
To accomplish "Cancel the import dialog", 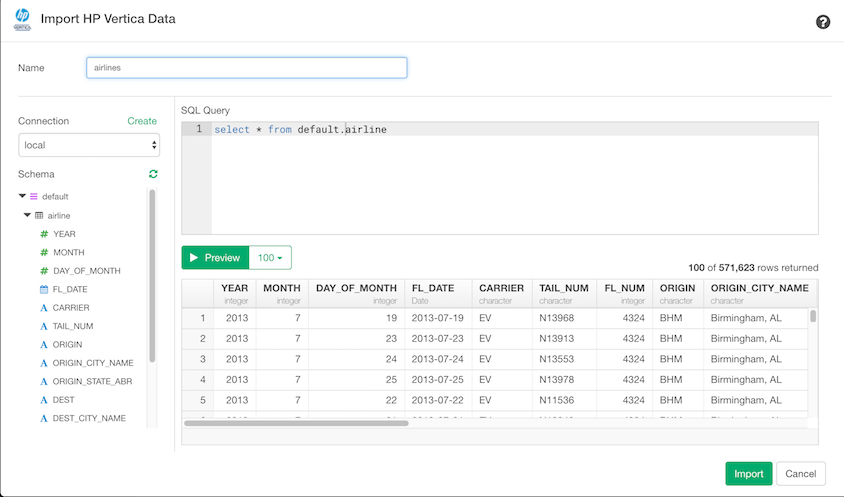I will coord(800,474).
